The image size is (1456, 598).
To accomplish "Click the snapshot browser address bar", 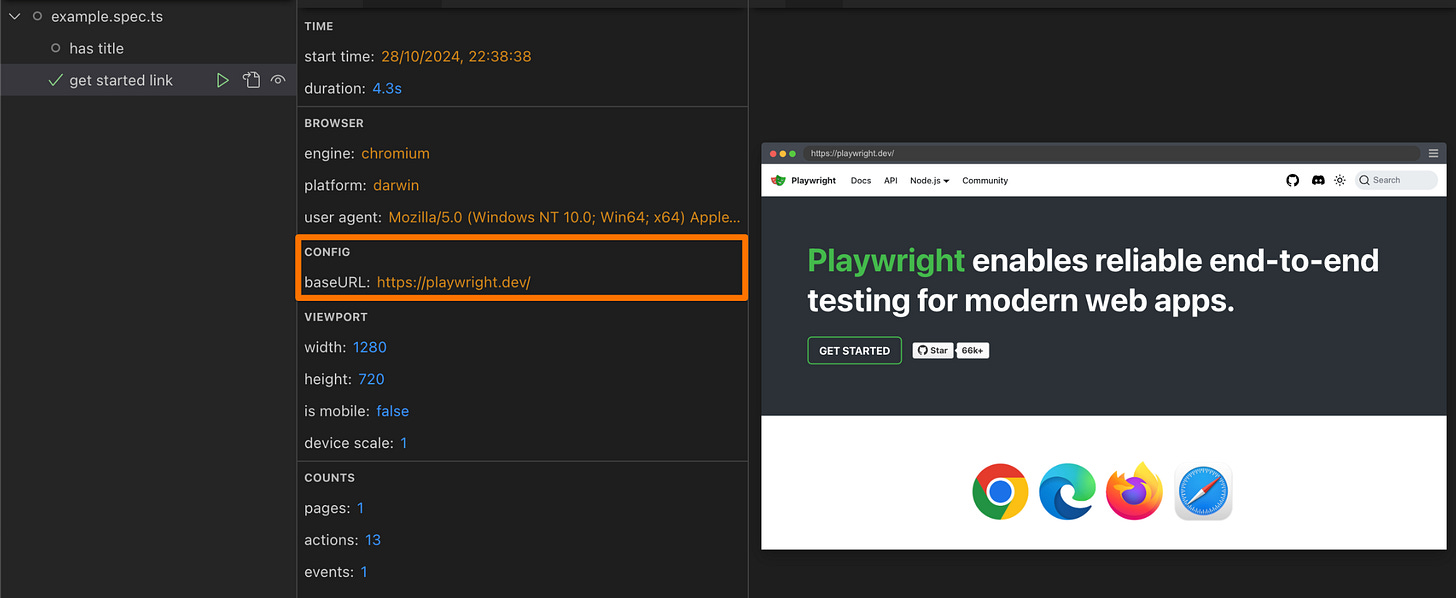I will tap(1111, 153).
